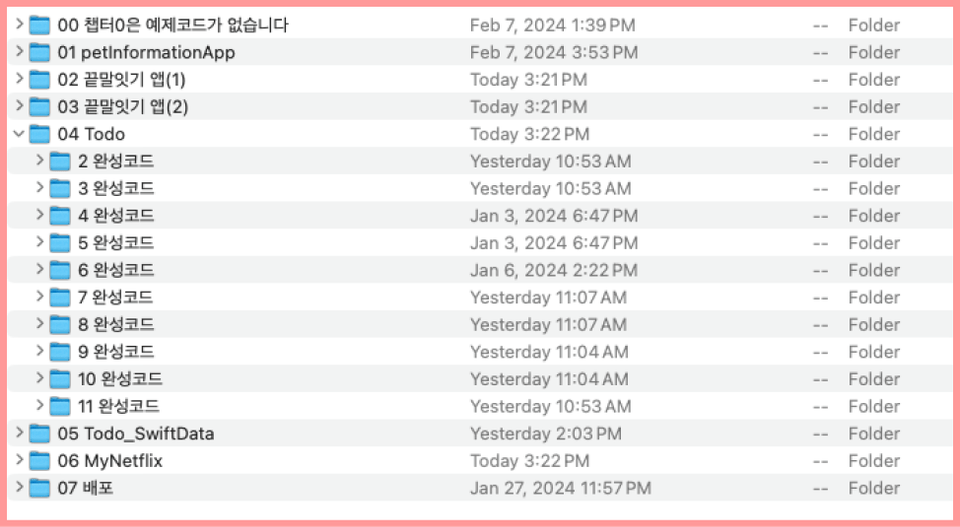Select the 7 완성코드 row label
The image size is (960, 527).
[x=115, y=297]
